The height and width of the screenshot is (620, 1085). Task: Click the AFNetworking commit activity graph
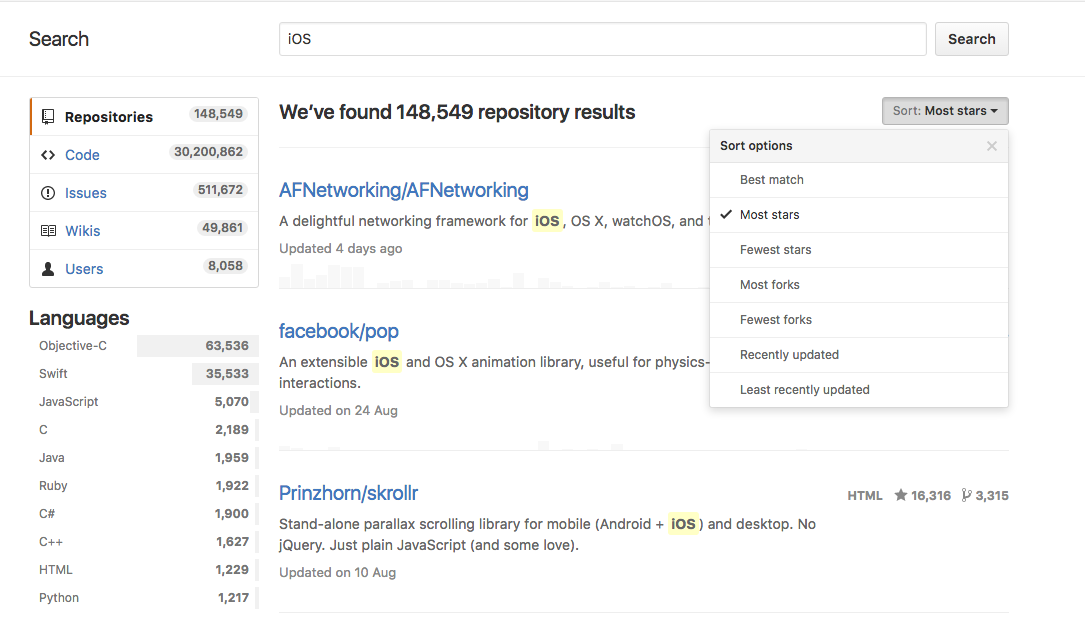pos(494,277)
